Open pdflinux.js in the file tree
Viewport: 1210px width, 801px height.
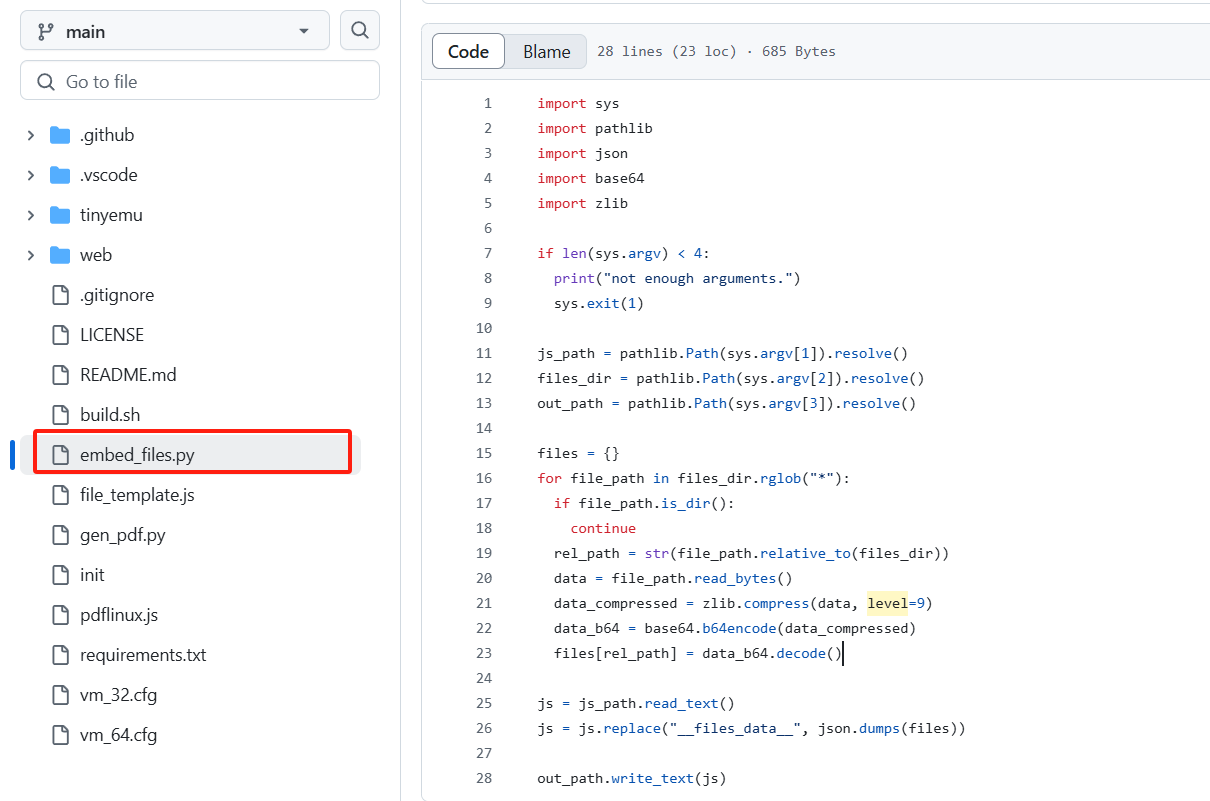coord(119,615)
